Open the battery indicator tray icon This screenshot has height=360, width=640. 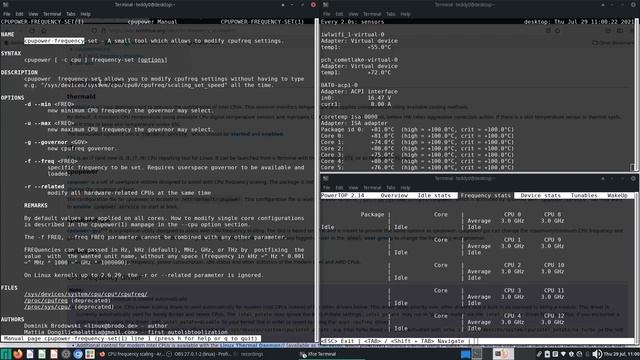[x=547, y=354]
